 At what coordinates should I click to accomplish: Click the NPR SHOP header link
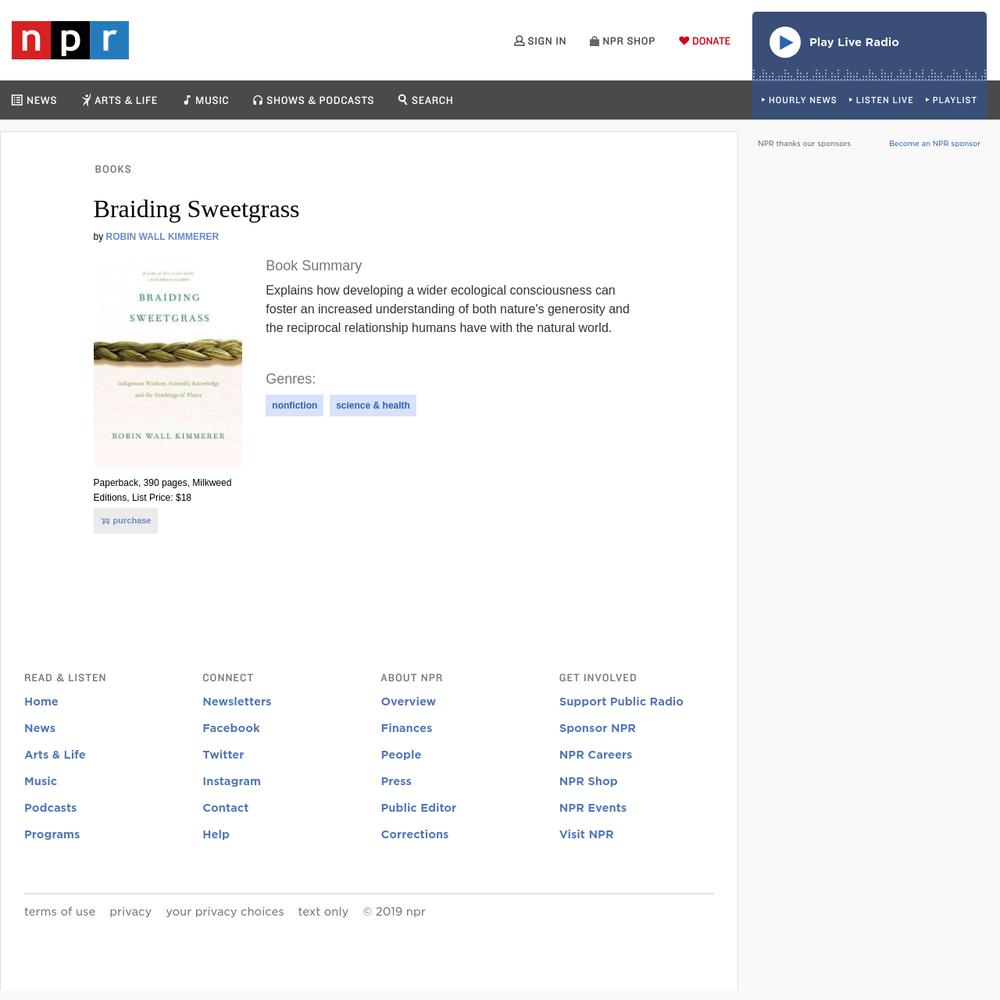(x=628, y=41)
